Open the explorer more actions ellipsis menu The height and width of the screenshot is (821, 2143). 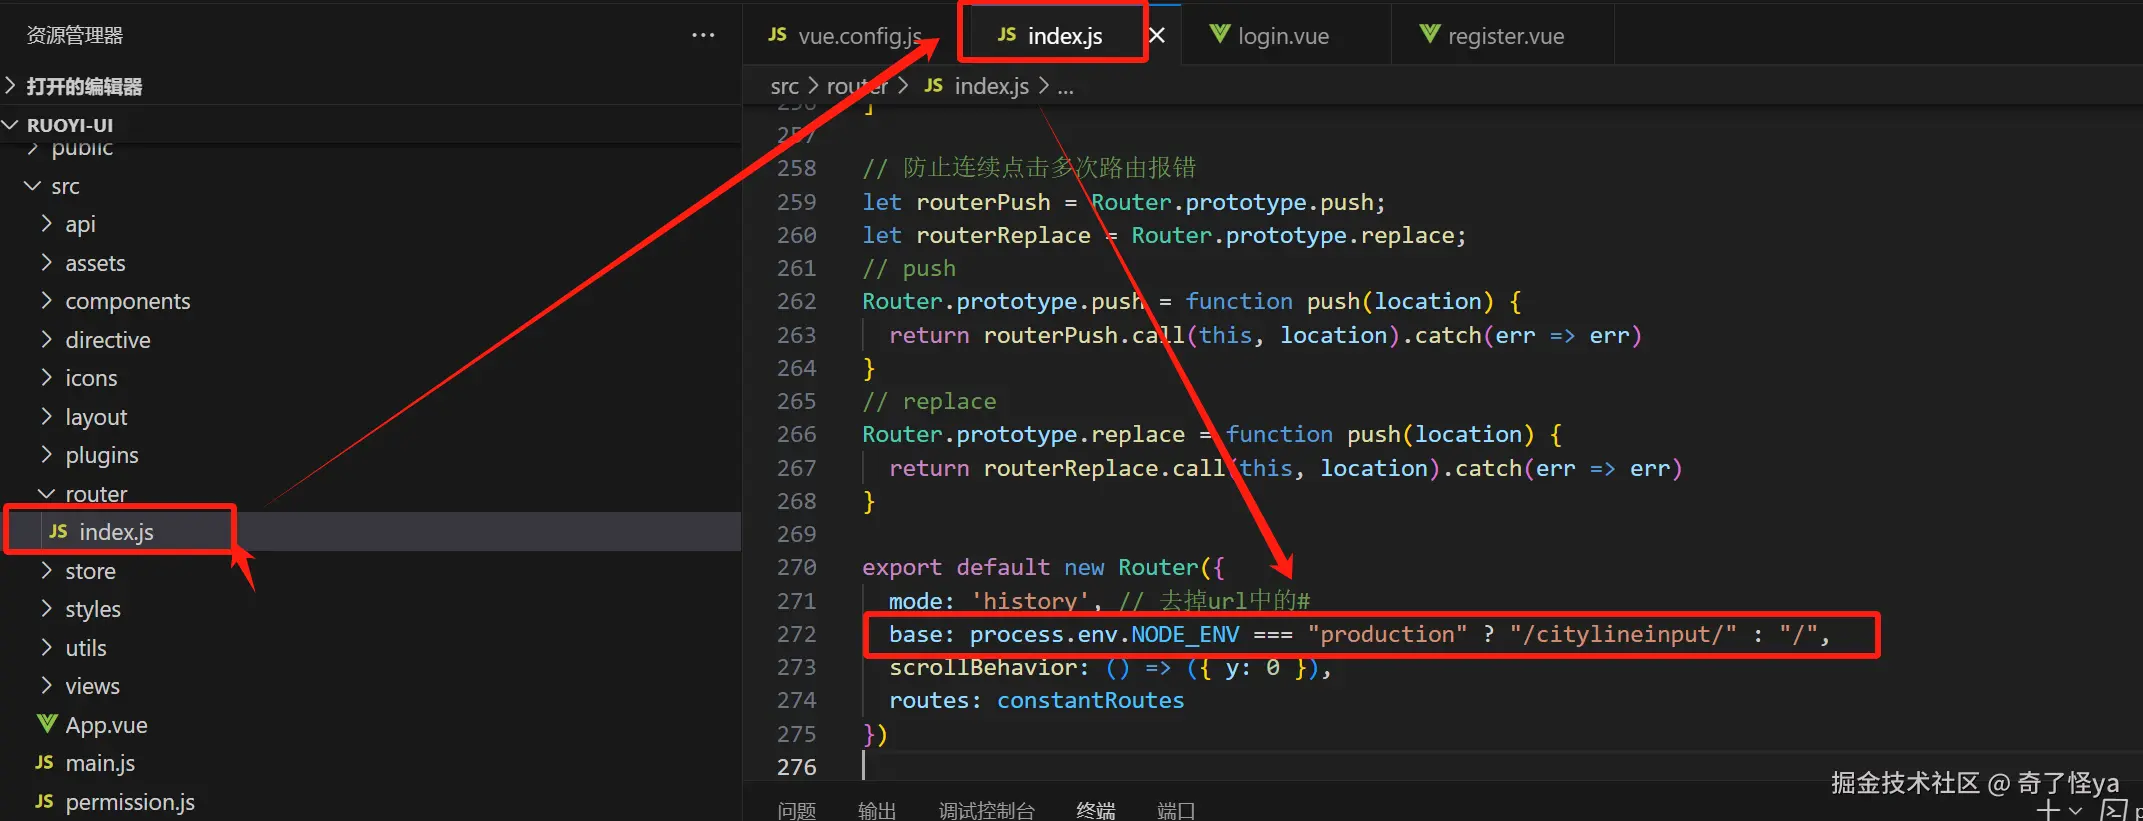point(703,35)
